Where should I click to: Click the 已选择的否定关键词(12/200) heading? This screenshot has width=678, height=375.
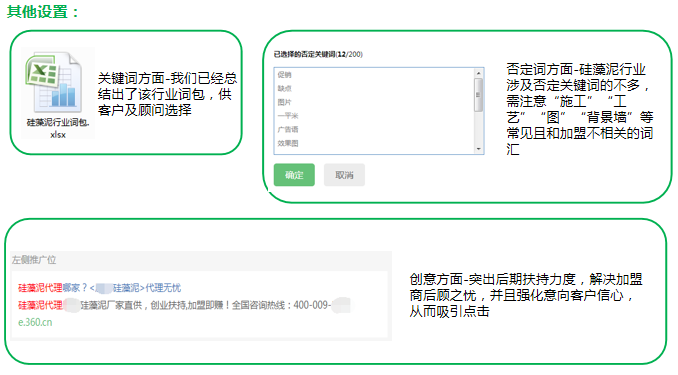coord(318,54)
